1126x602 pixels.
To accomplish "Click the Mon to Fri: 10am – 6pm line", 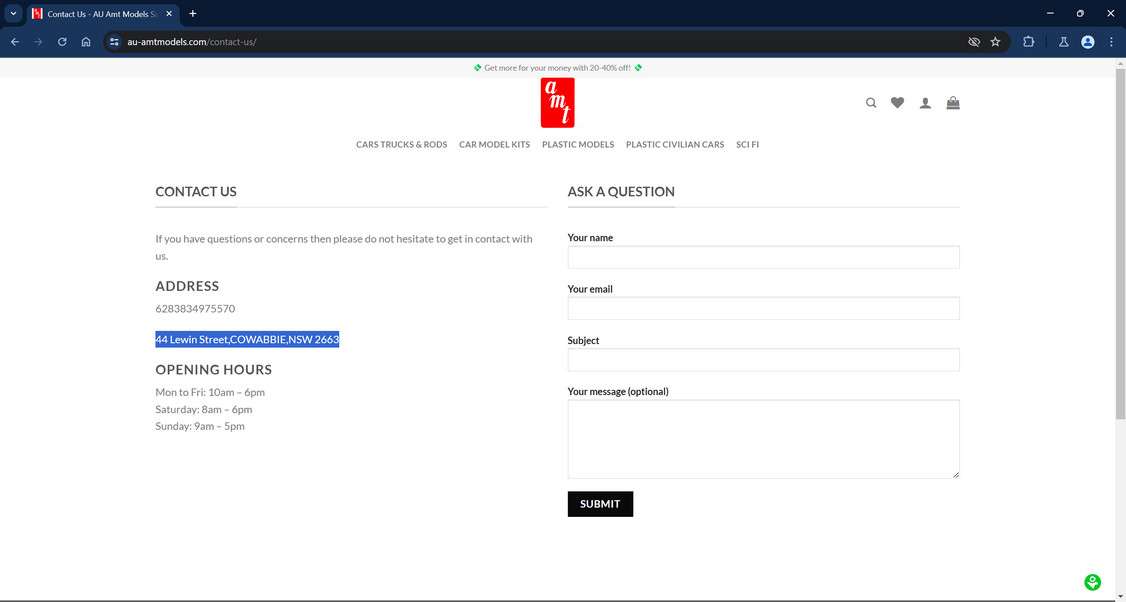I will 210,392.
